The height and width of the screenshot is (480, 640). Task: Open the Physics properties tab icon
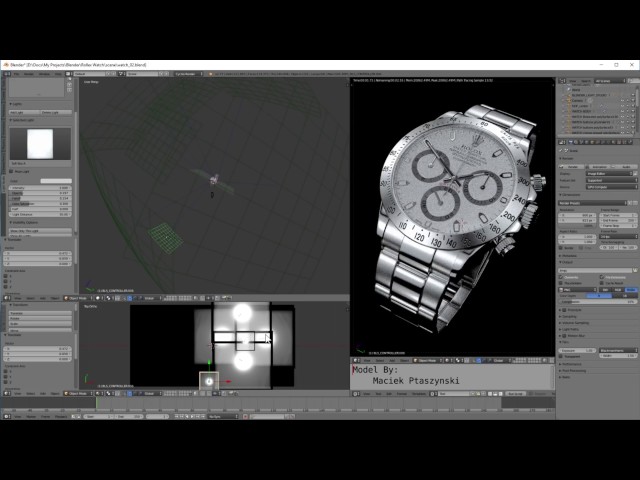point(630,142)
